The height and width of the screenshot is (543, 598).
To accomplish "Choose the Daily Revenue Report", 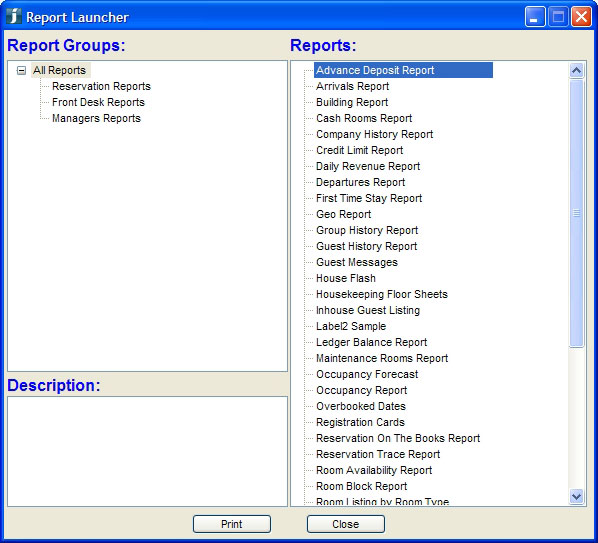I will click(x=368, y=167).
